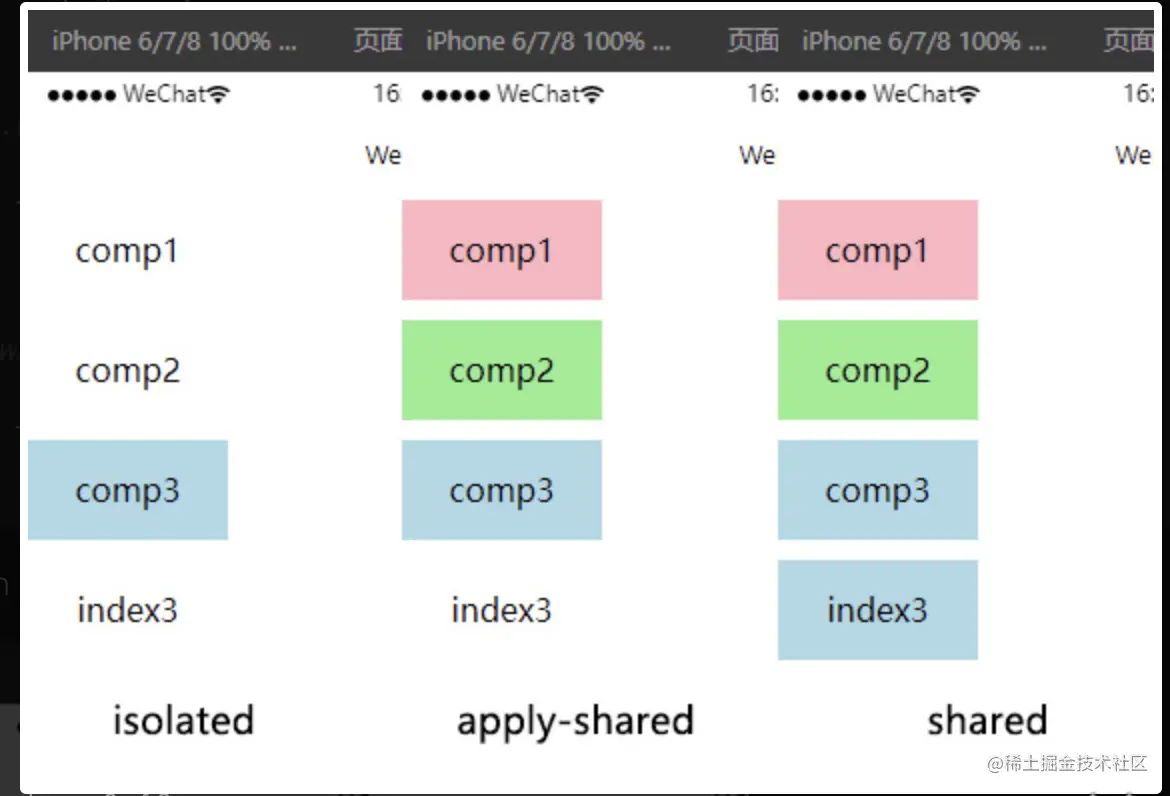
Task: Click the 稀土掘金技术社区 watermark link
Action: [x=1066, y=763]
